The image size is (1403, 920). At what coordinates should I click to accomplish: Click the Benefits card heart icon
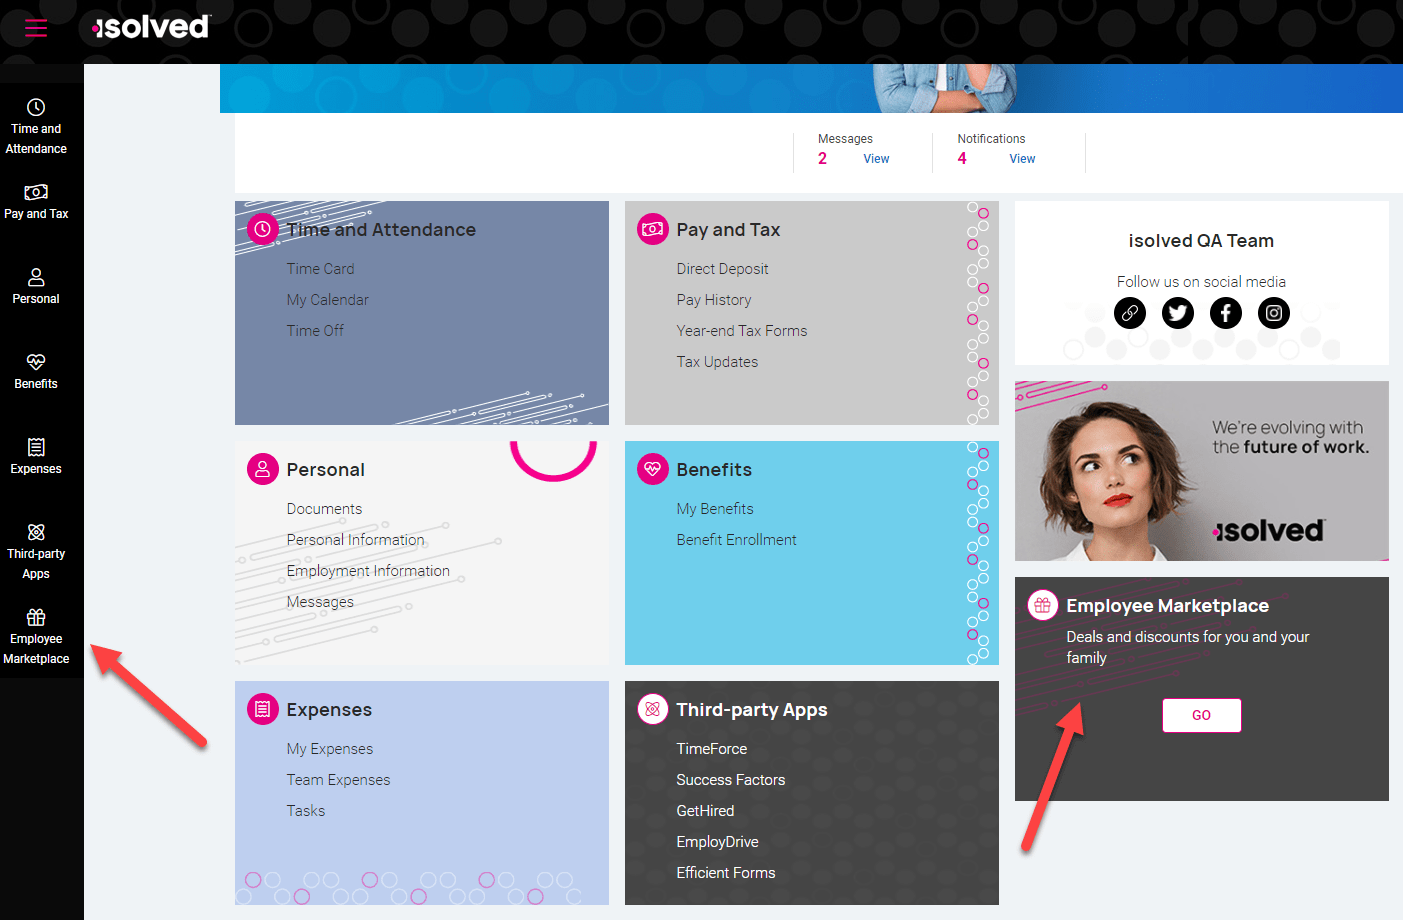pyautogui.click(x=653, y=469)
